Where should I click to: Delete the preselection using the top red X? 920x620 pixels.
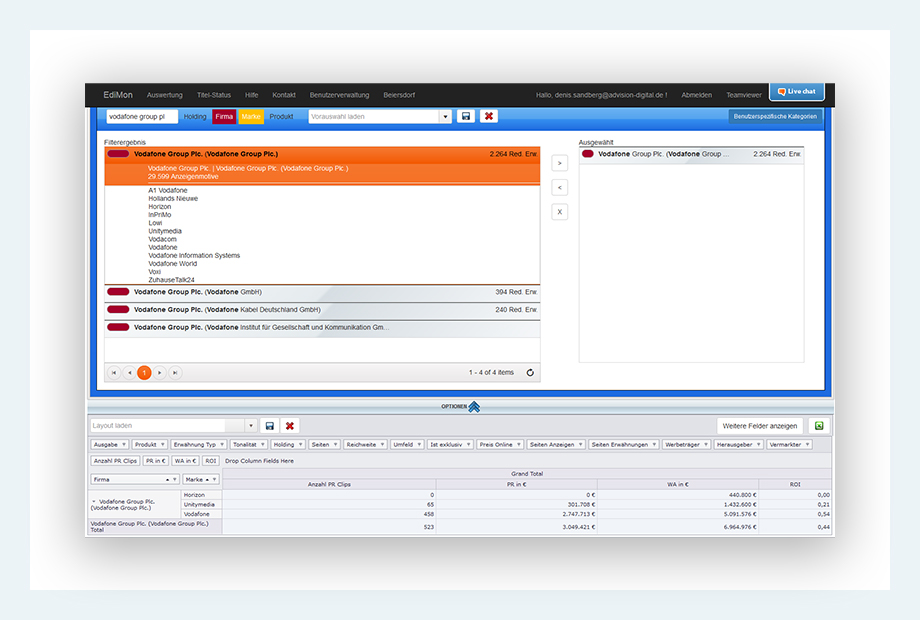pos(489,116)
